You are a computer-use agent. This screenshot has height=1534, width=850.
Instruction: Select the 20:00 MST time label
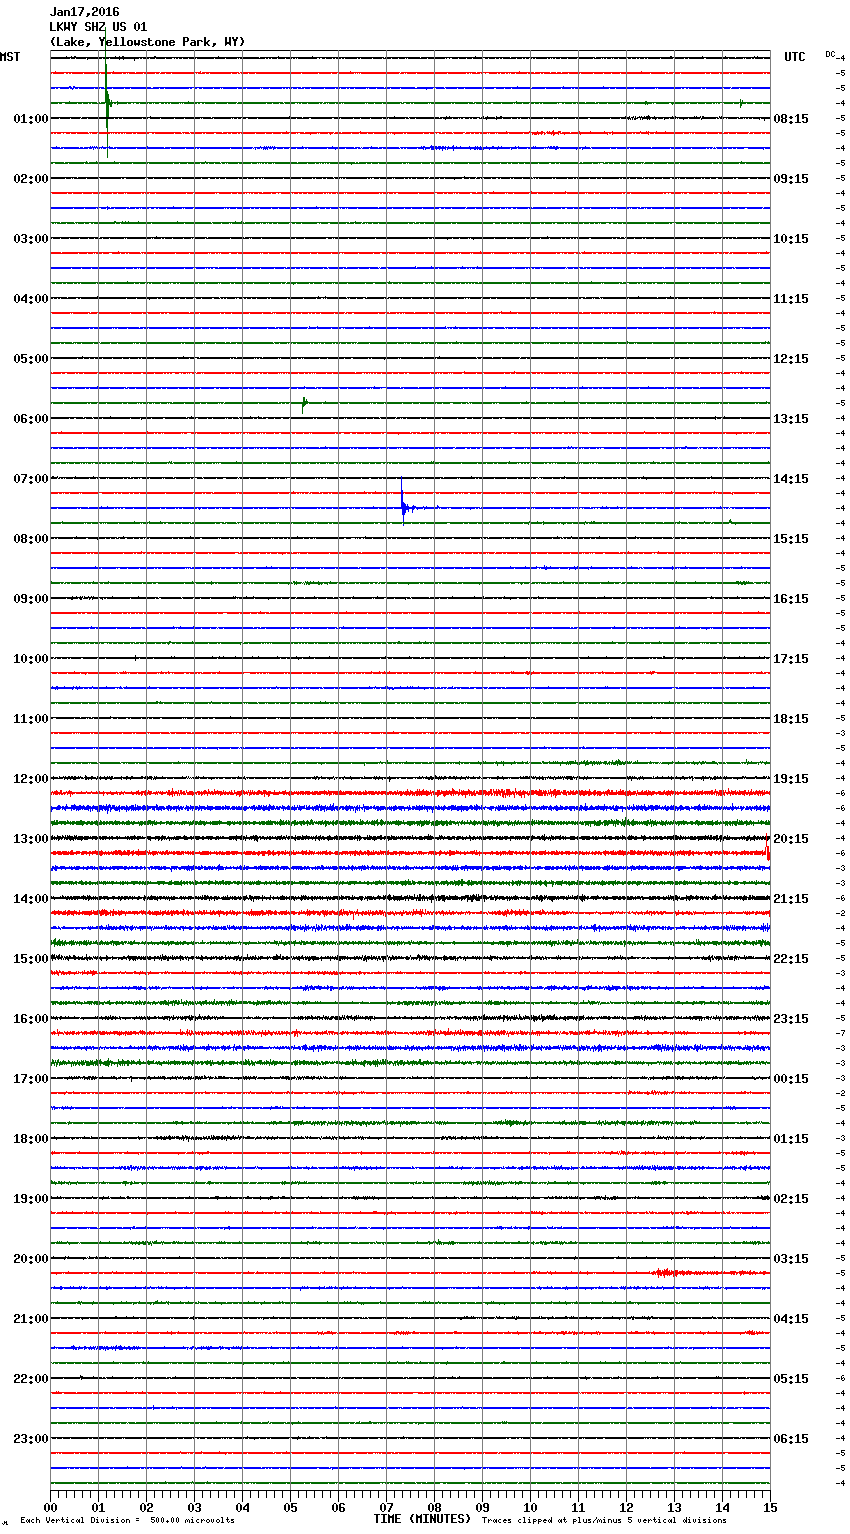point(30,1259)
